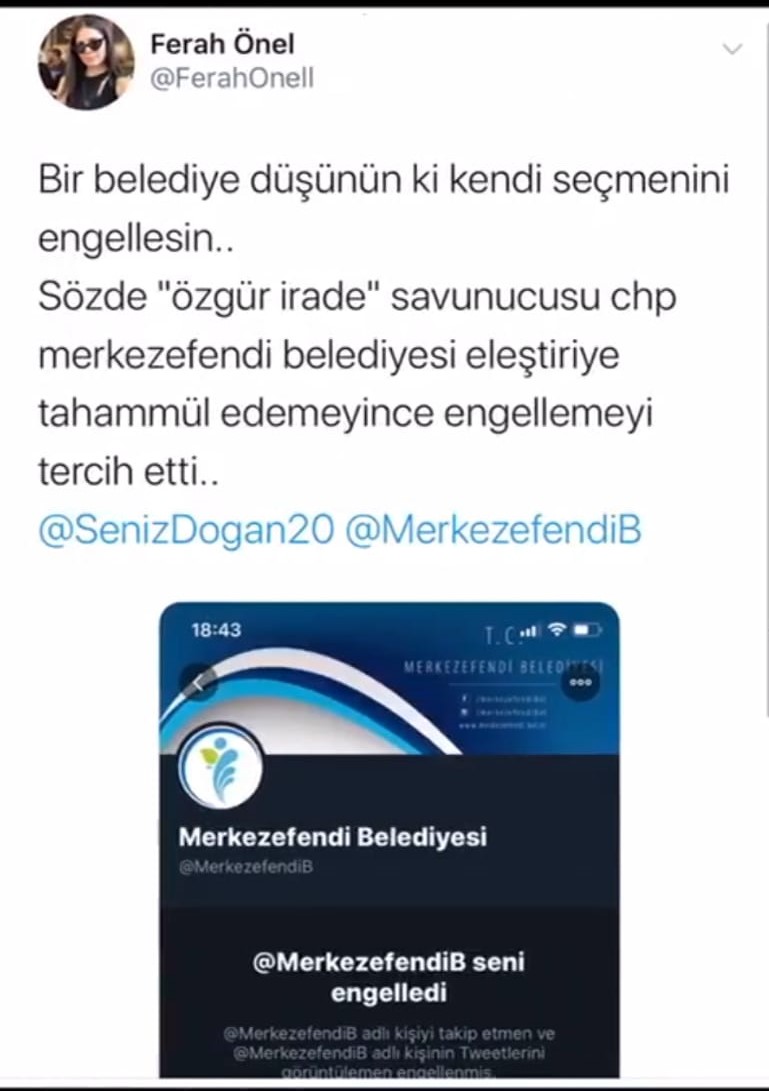
Task: Tap the battery icon in the phone status bar
Action: tap(587, 630)
